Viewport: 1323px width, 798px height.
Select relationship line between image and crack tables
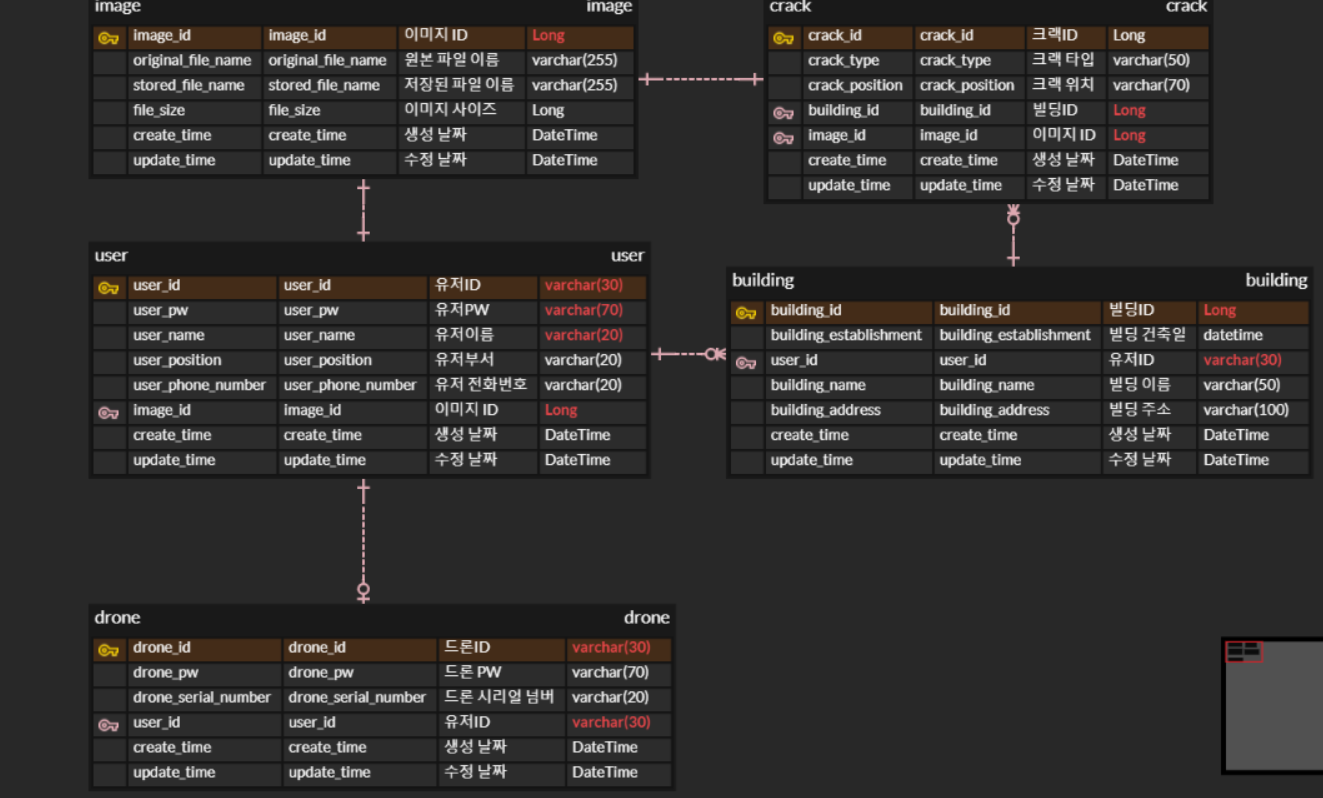tap(701, 79)
